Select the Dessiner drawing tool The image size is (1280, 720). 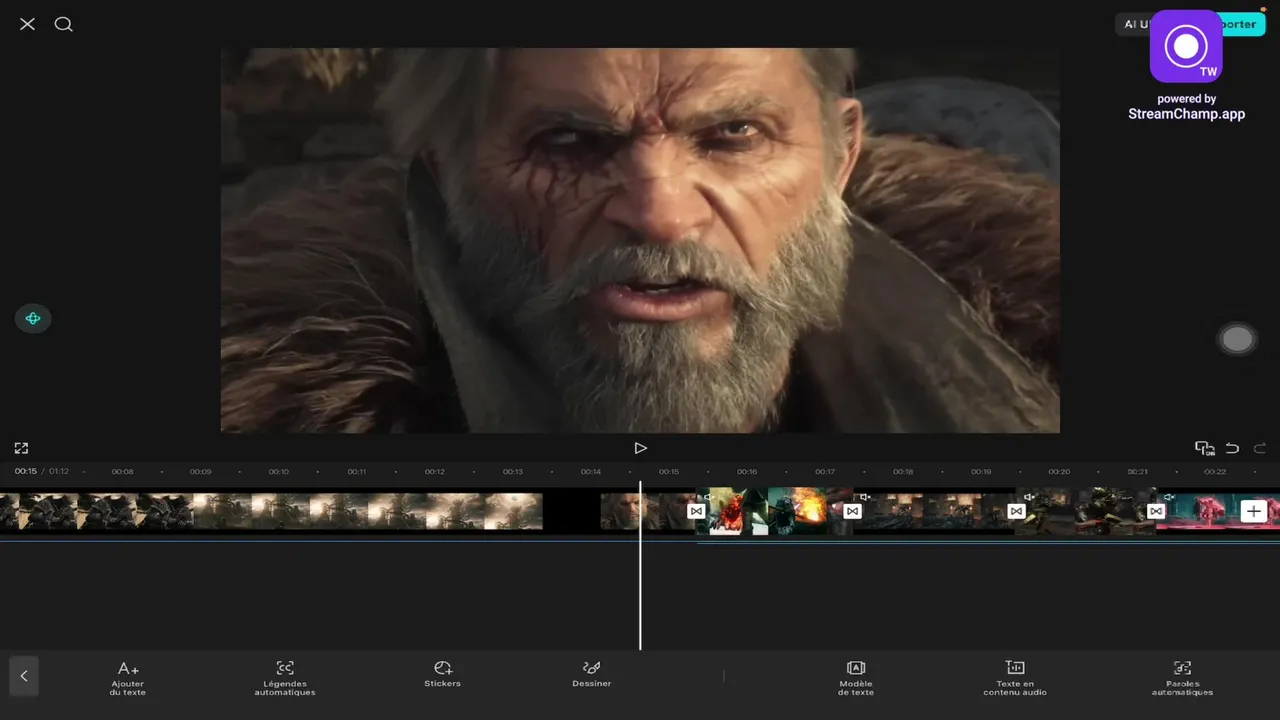pyautogui.click(x=592, y=674)
